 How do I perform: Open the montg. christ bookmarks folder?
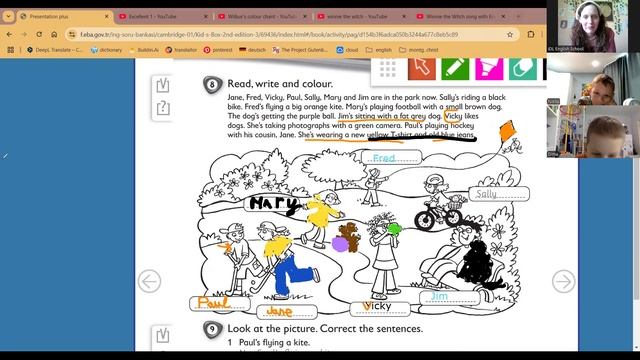click(419, 50)
